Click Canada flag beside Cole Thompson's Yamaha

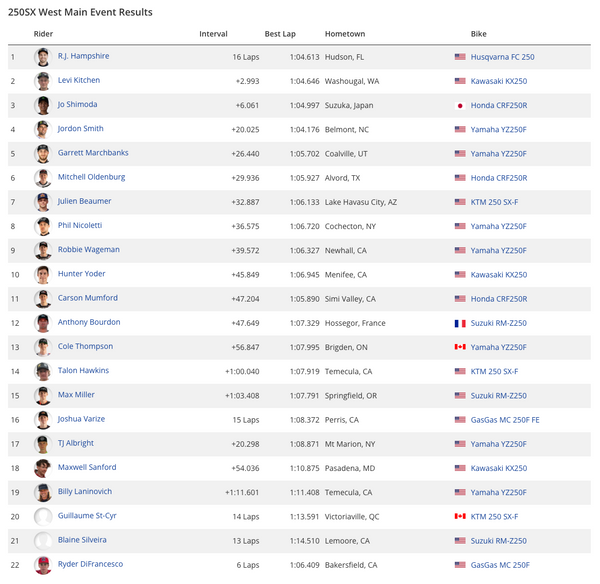tap(460, 347)
